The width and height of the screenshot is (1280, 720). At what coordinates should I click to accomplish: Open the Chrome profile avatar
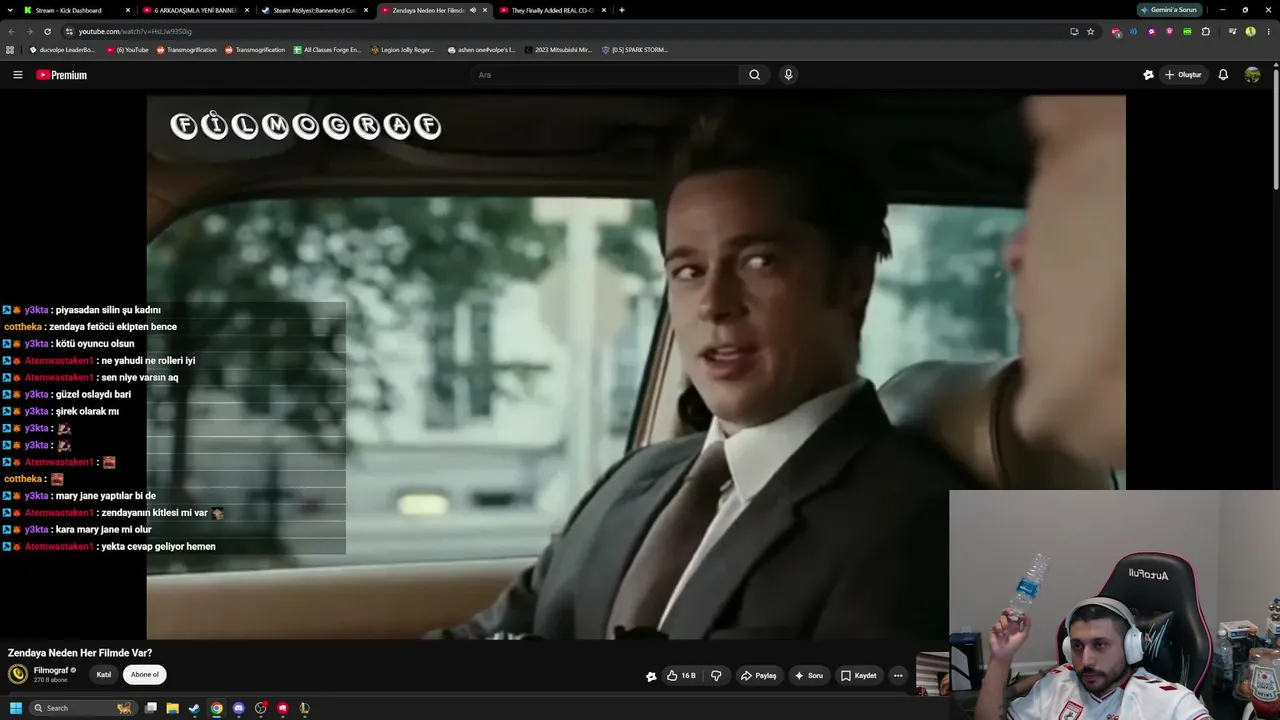[1250, 31]
